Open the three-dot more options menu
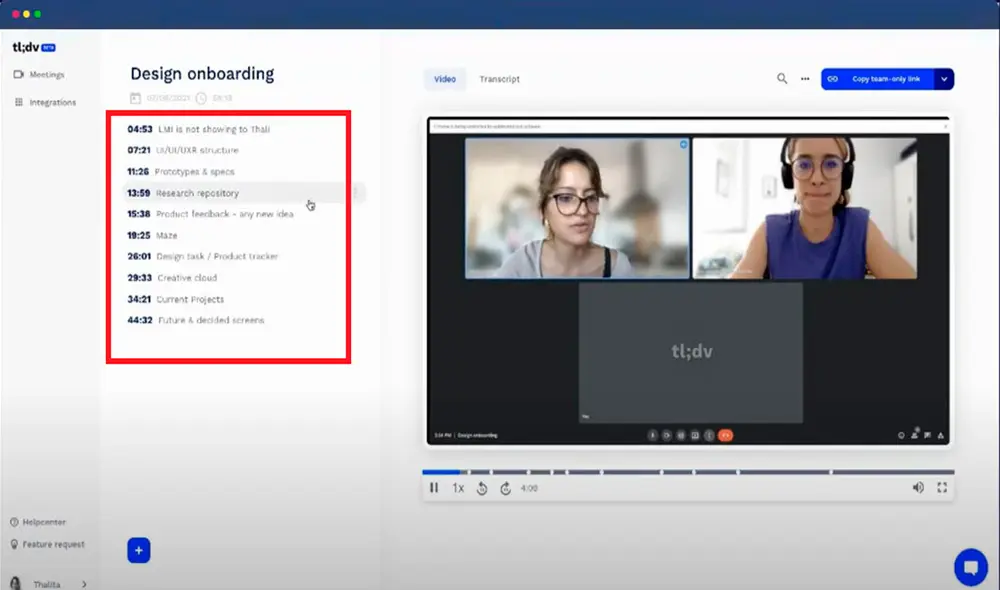The width and height of the screenshot is (1000, 590). (x=805, y=79)
